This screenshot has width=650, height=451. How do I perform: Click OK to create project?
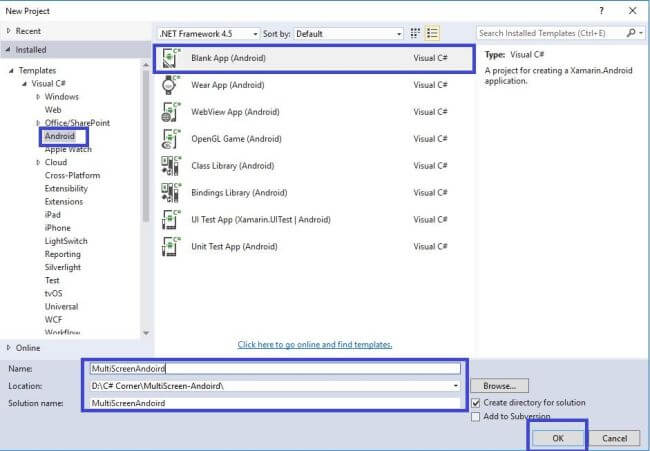point(558,438)
